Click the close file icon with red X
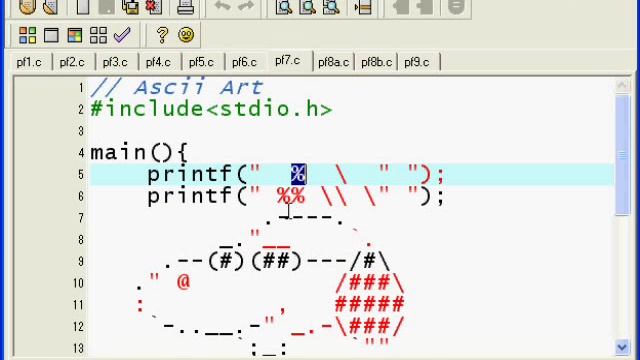Image resolution: width=640 pixels, height=360 pixels. pyautogui.click(x=154, y=7)
